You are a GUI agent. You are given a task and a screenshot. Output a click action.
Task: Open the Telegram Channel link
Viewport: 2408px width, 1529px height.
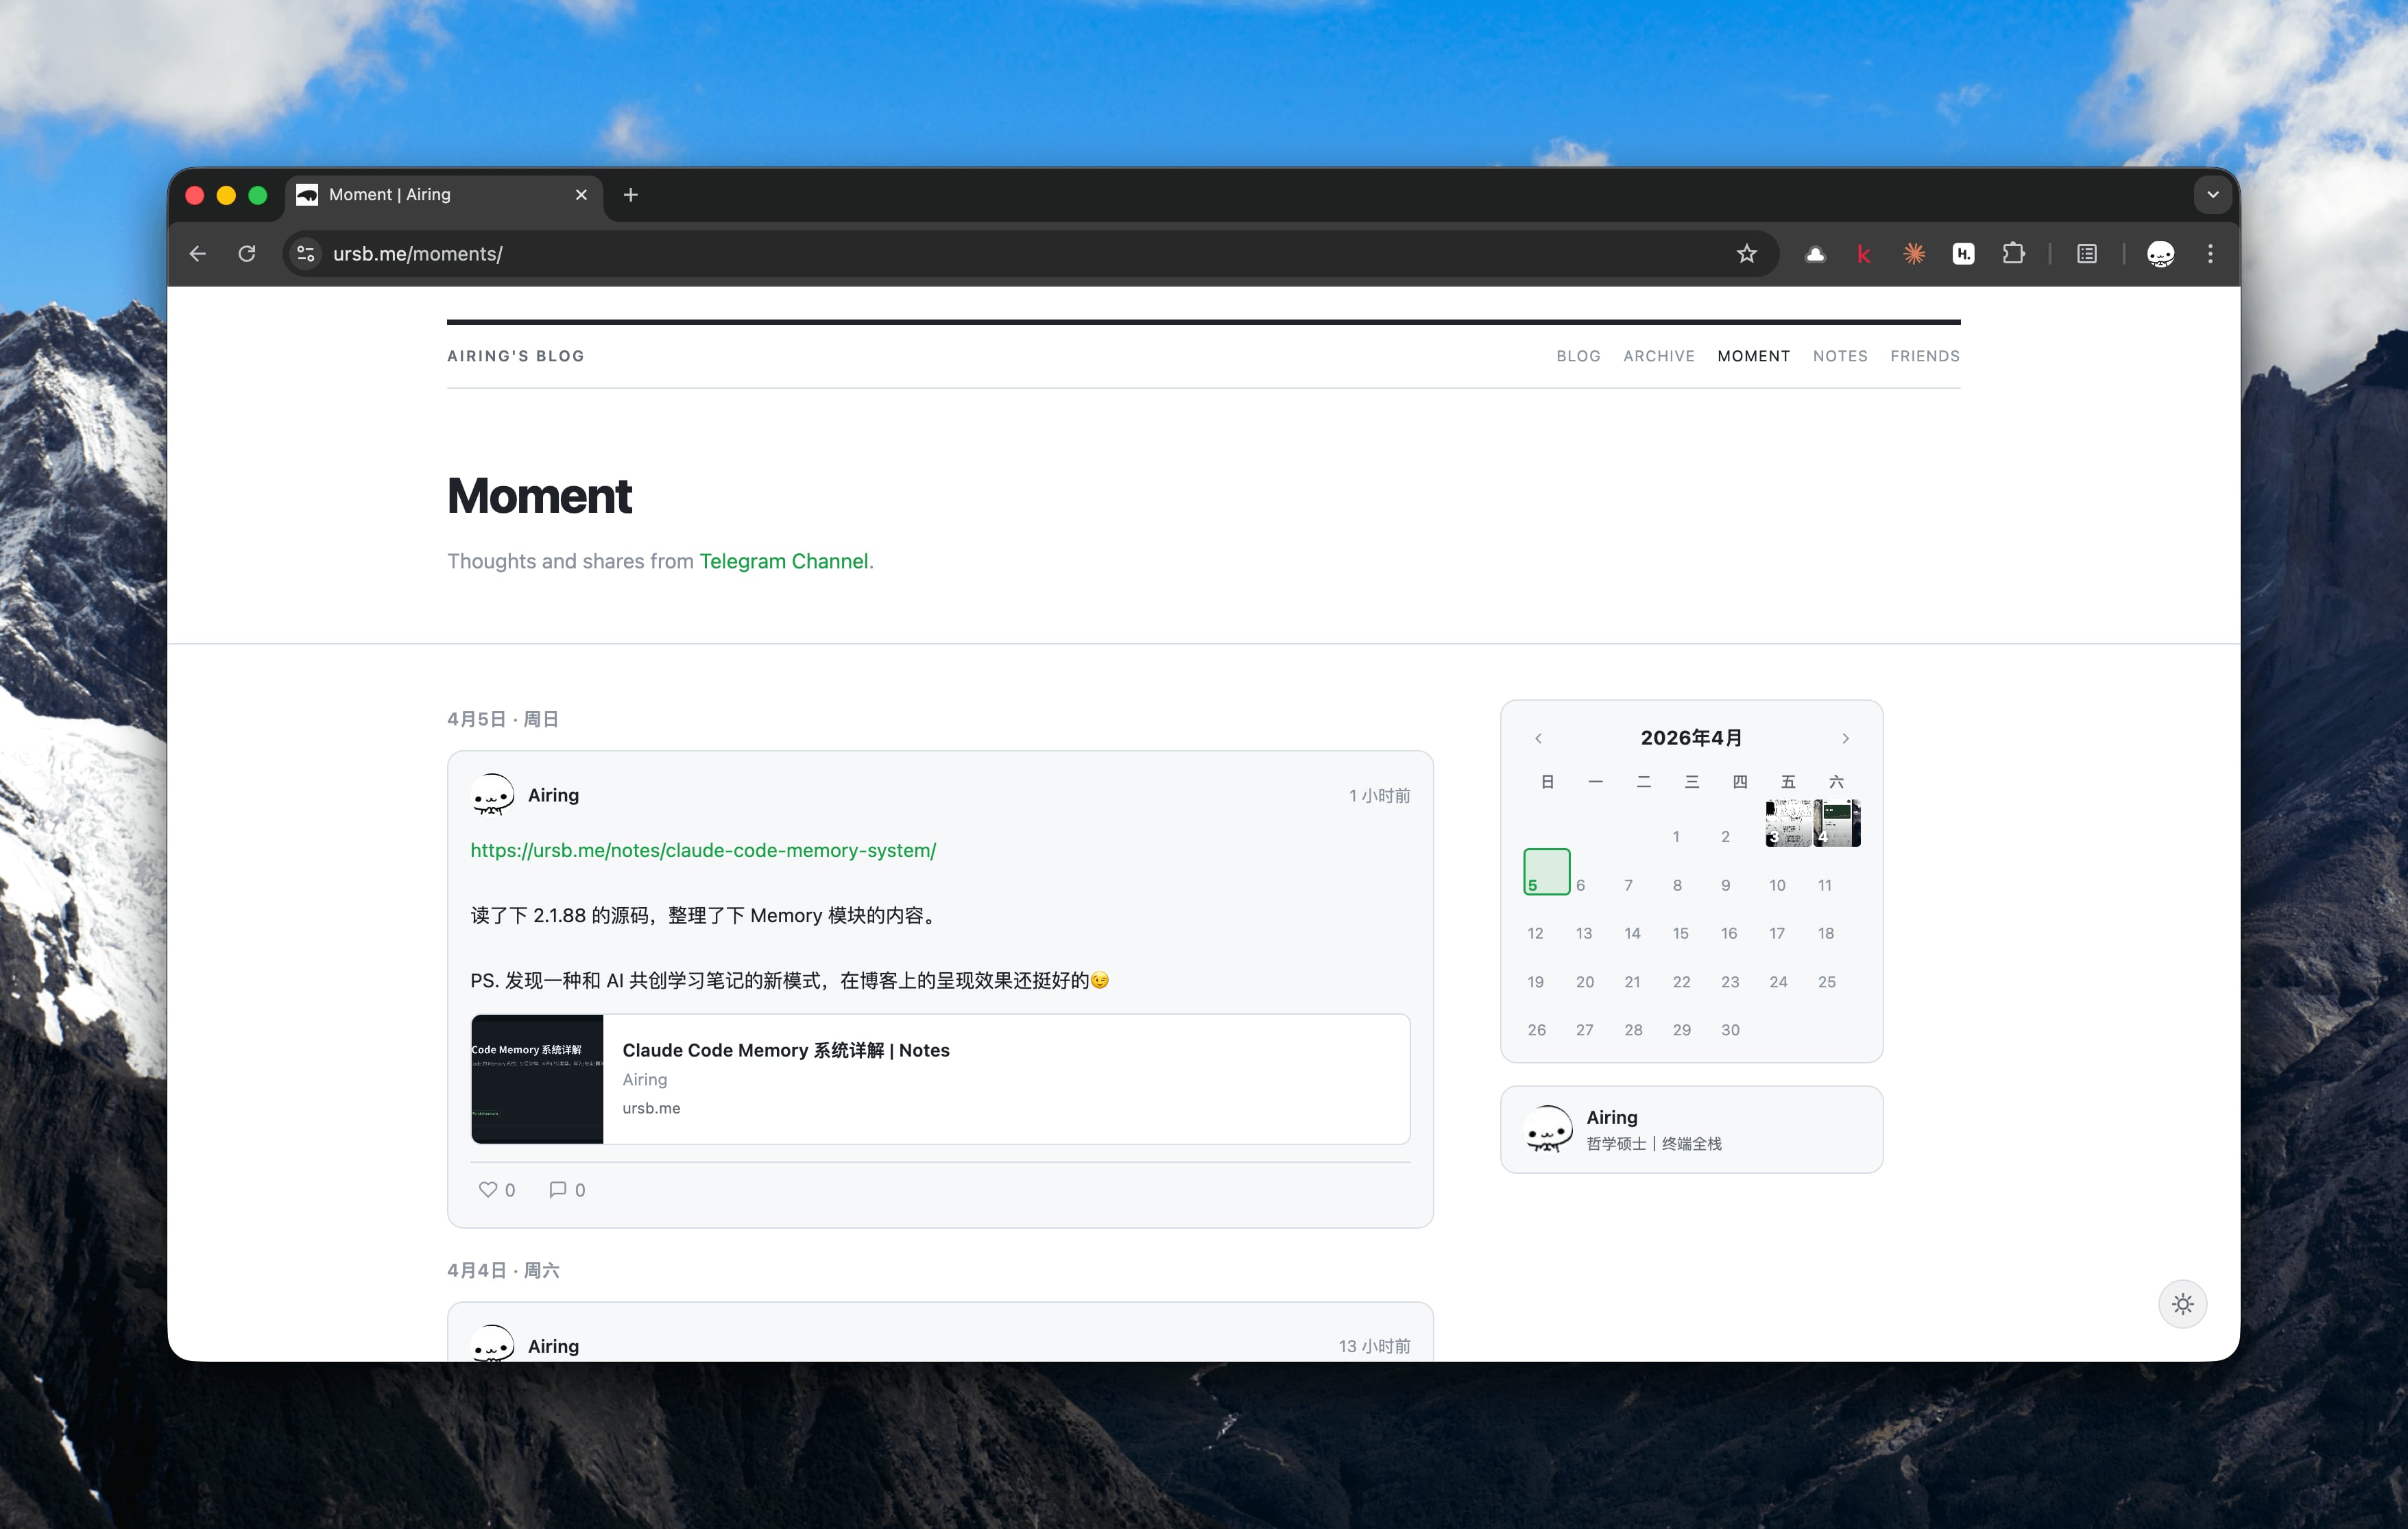pyautogui.click(x=783, y=561)
